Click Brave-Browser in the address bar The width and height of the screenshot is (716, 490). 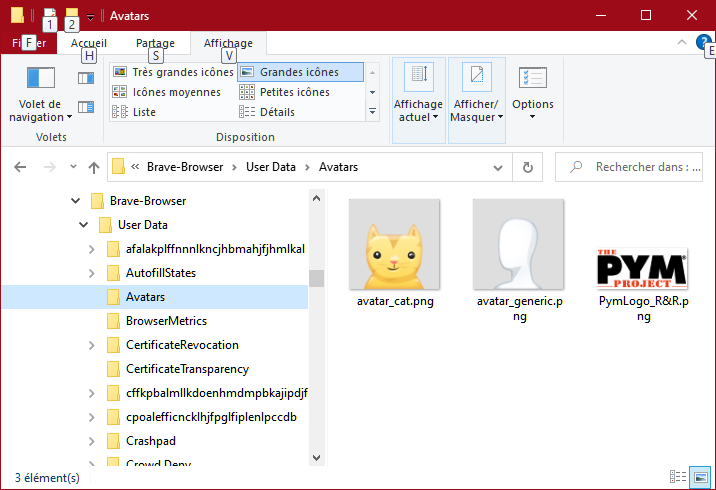pyautogui.click(x=185, y=167)
